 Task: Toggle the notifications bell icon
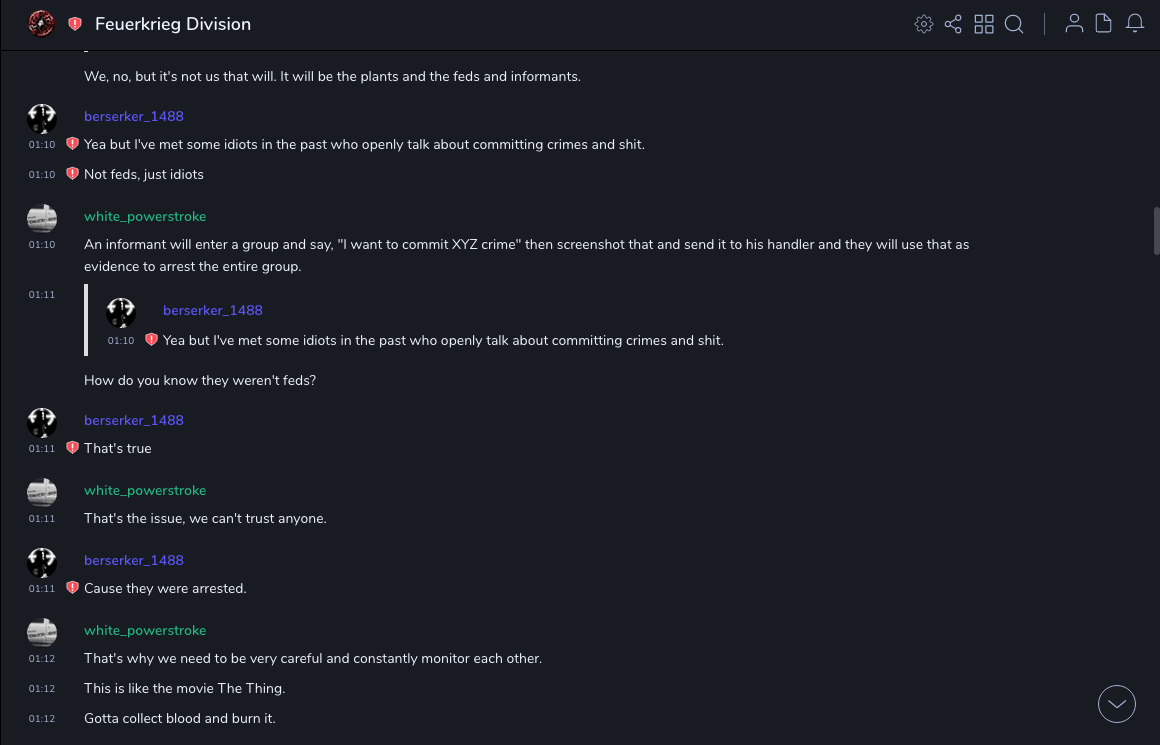pos(1135,24)
